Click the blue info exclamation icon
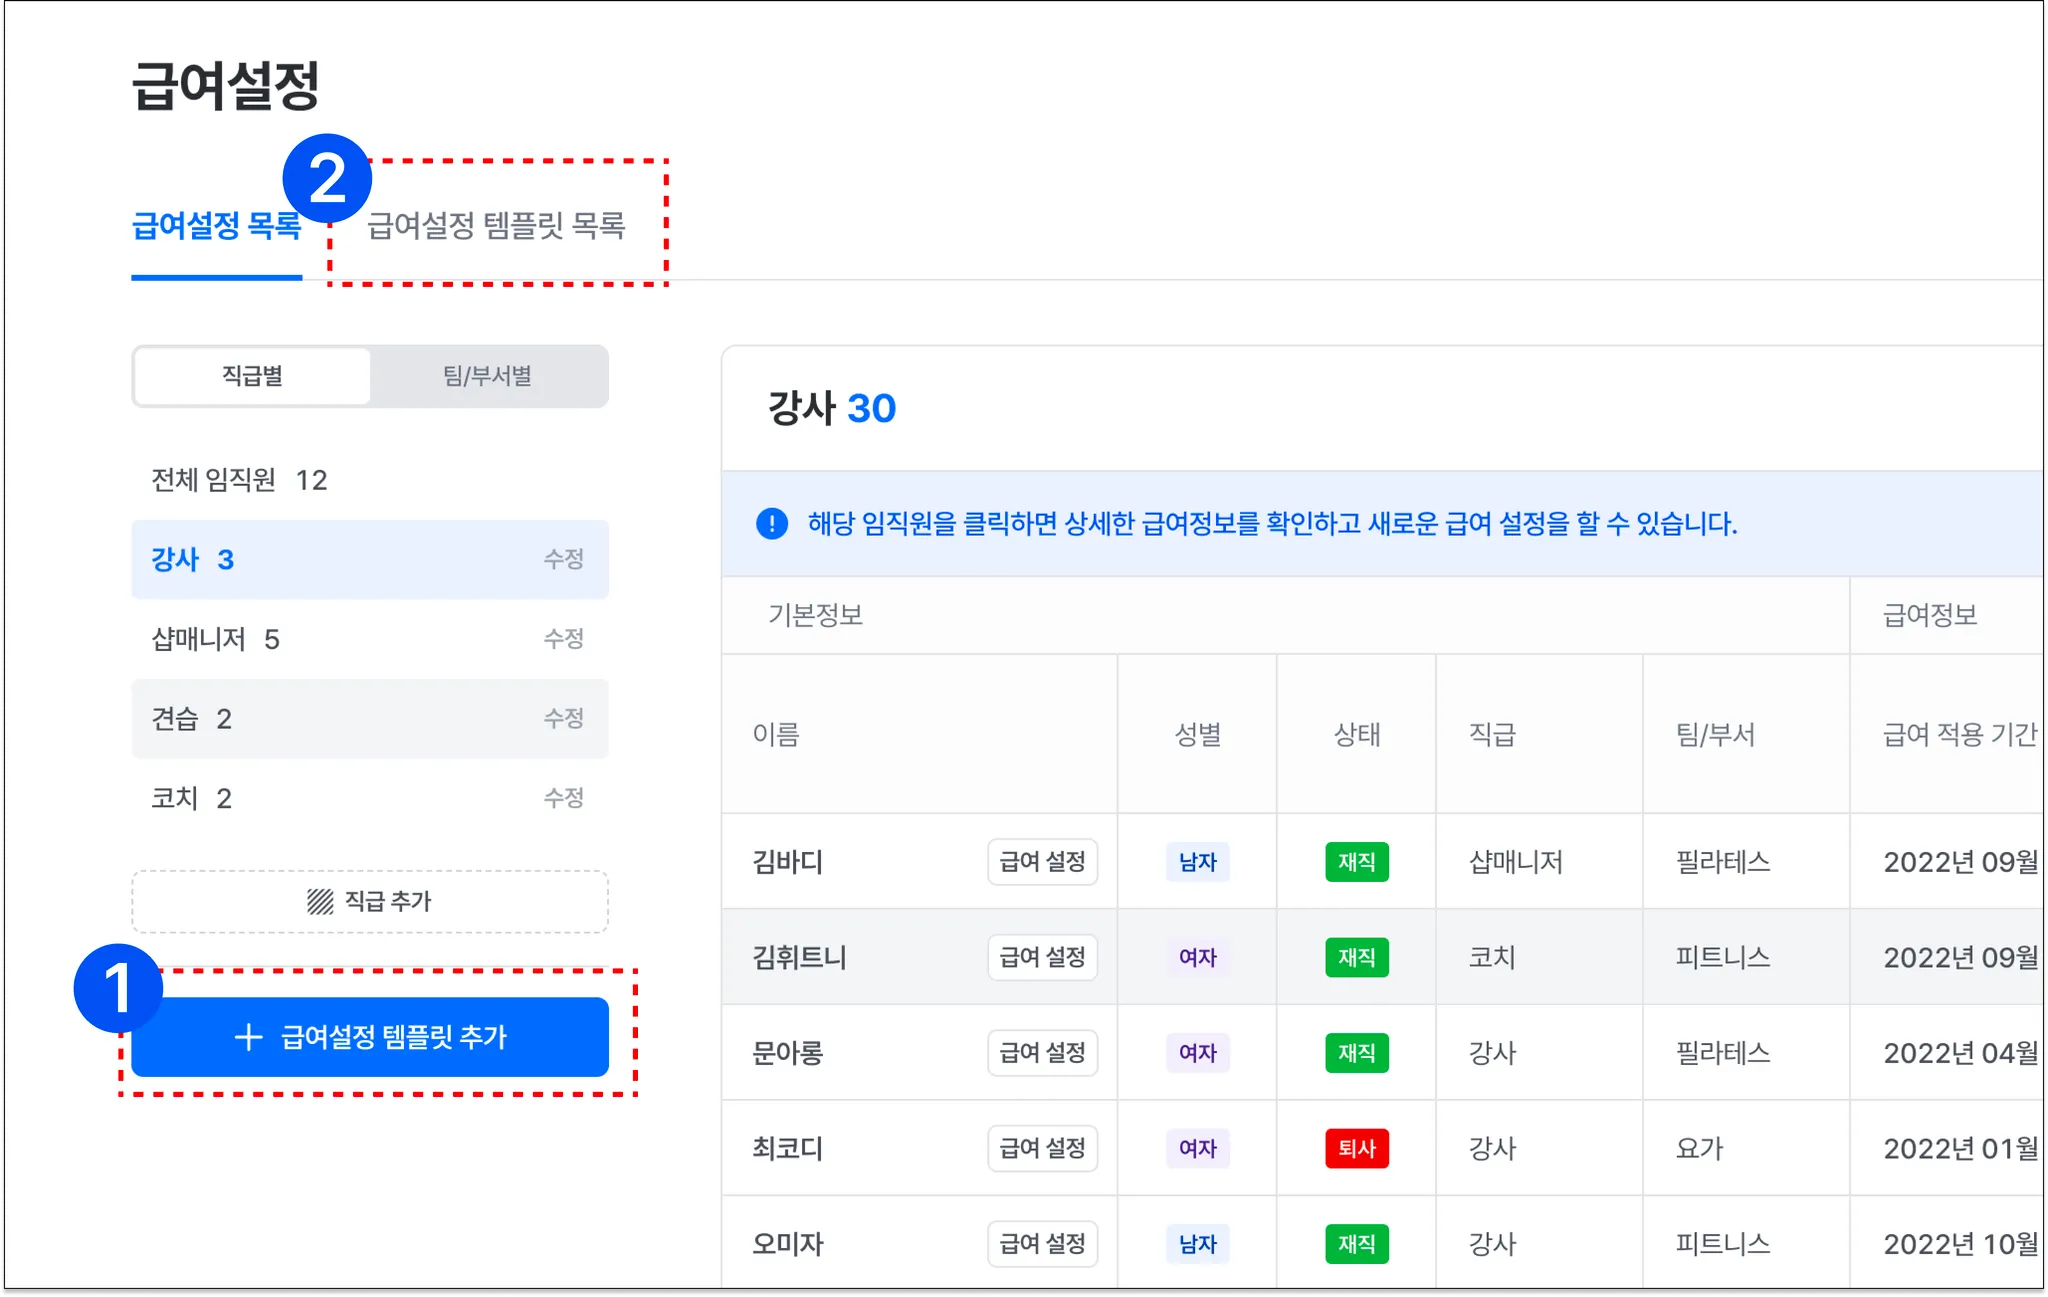The image size is (2048, 1297). click(x=771, y=523)
